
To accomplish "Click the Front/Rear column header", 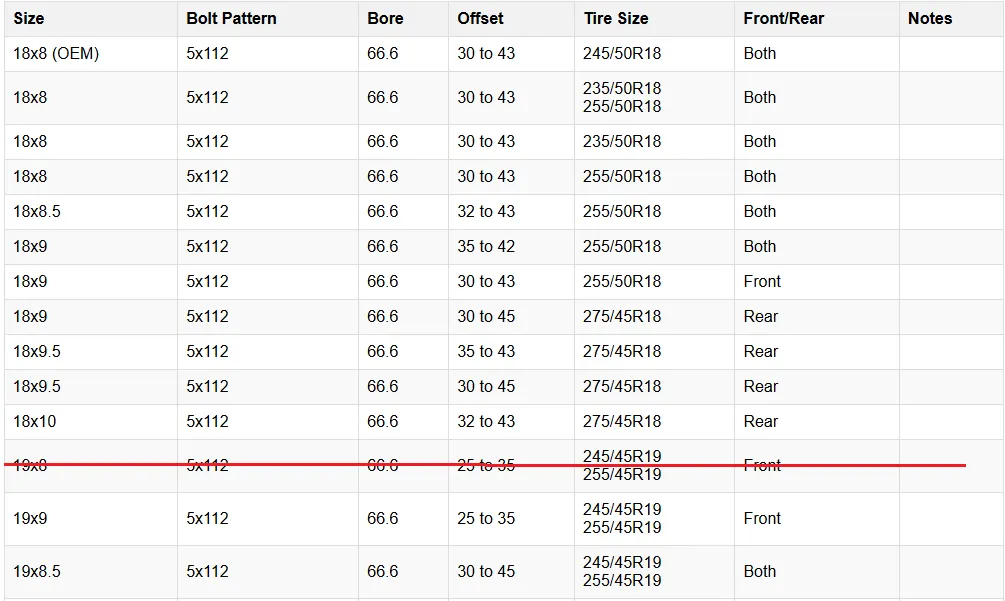I will (783, 19).
